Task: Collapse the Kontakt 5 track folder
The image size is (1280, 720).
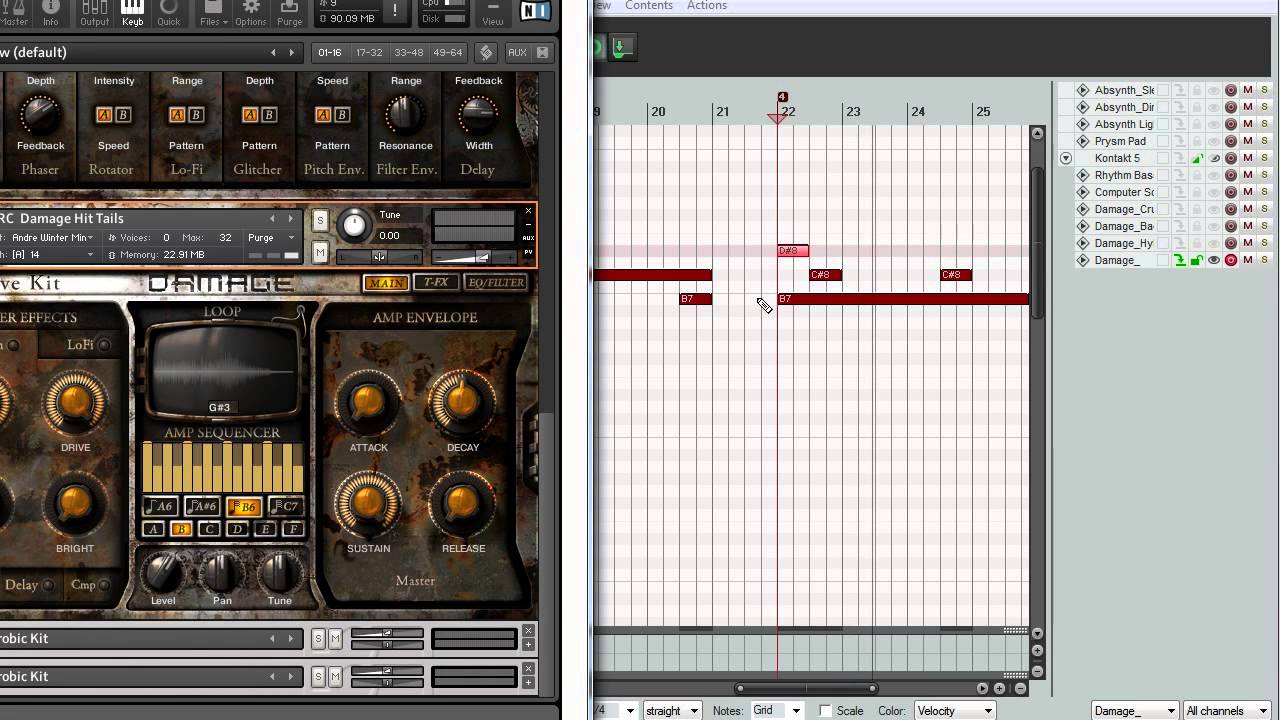Action: (1066, 158)
